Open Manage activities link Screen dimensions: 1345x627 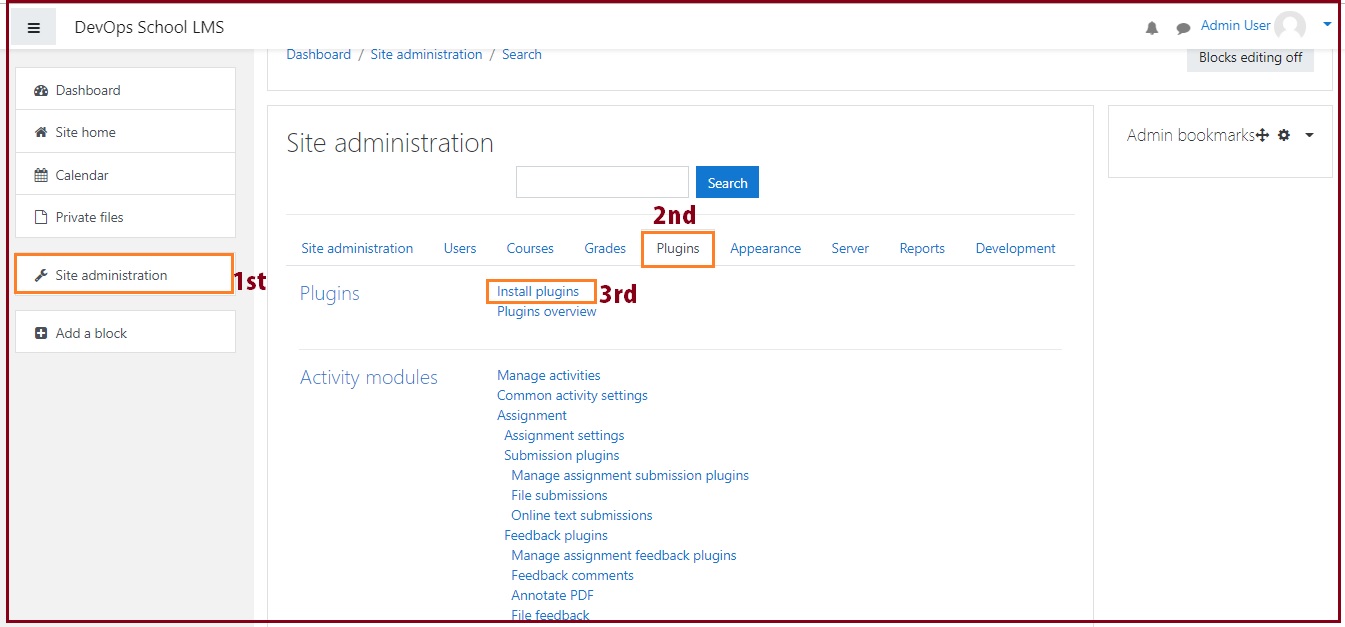pyautogui.click(x=549, y=375)
